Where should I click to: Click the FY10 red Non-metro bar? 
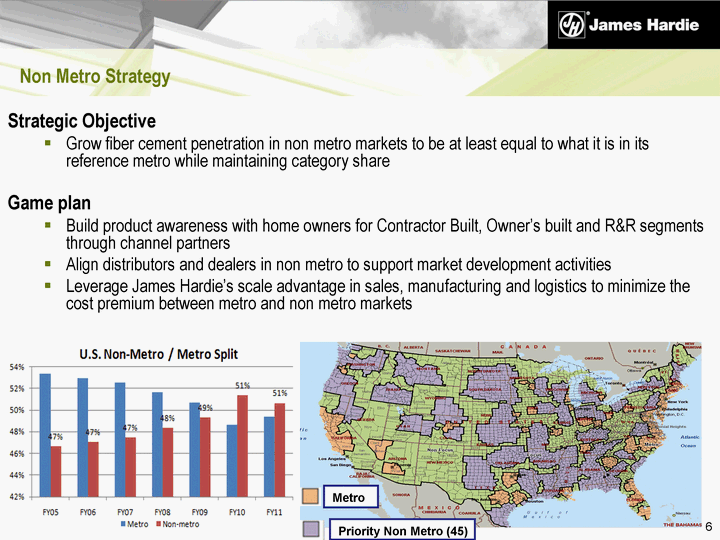tap(239, 445)
